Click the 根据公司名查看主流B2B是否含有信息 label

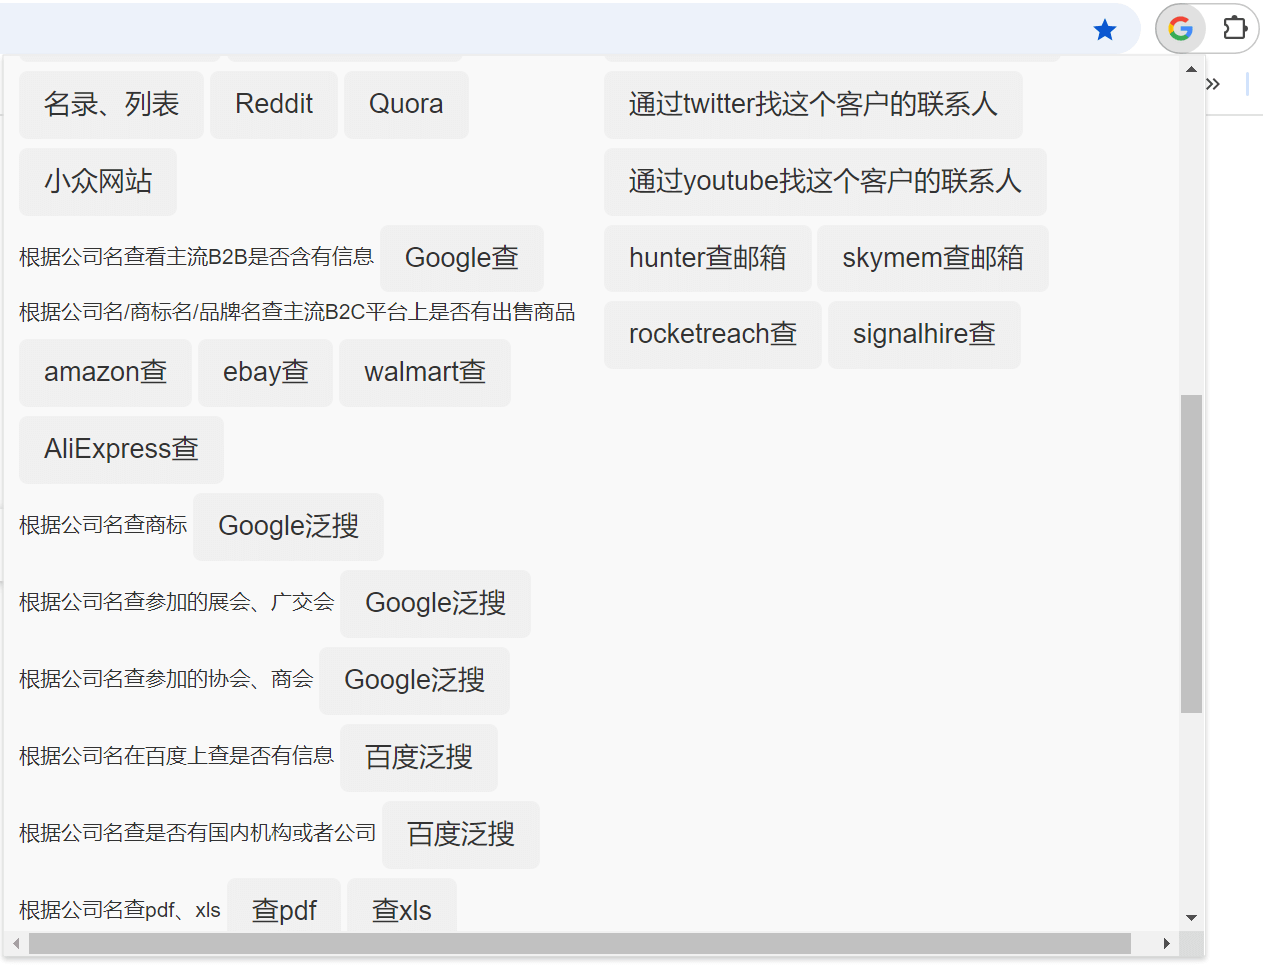tap(196, 257)
